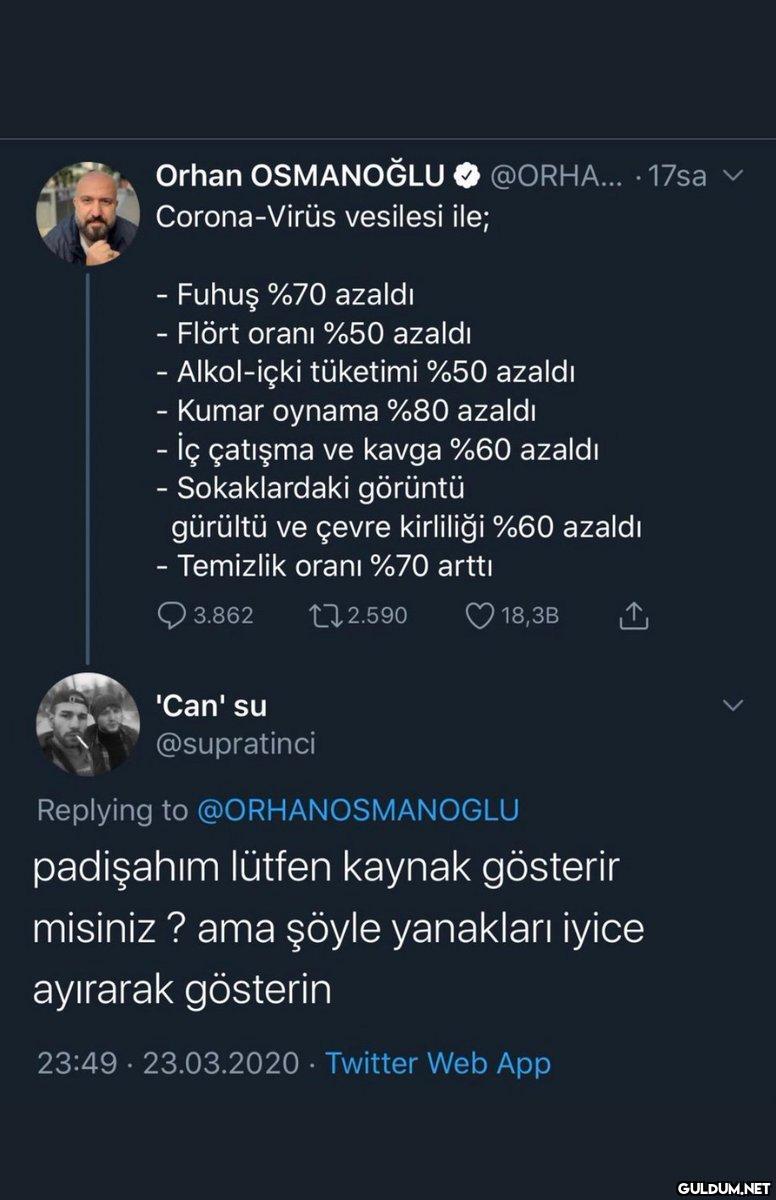Image resolution: width=776 pixels, height=1200 pixels.
Task: Open Orhan OSMANOĞLU's profile picture
Action: pos(88,213)
